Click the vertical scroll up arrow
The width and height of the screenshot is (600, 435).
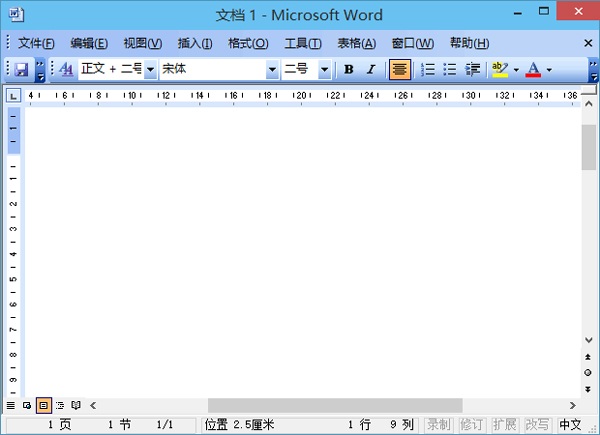pyautogui.click(x=589, y=104)
